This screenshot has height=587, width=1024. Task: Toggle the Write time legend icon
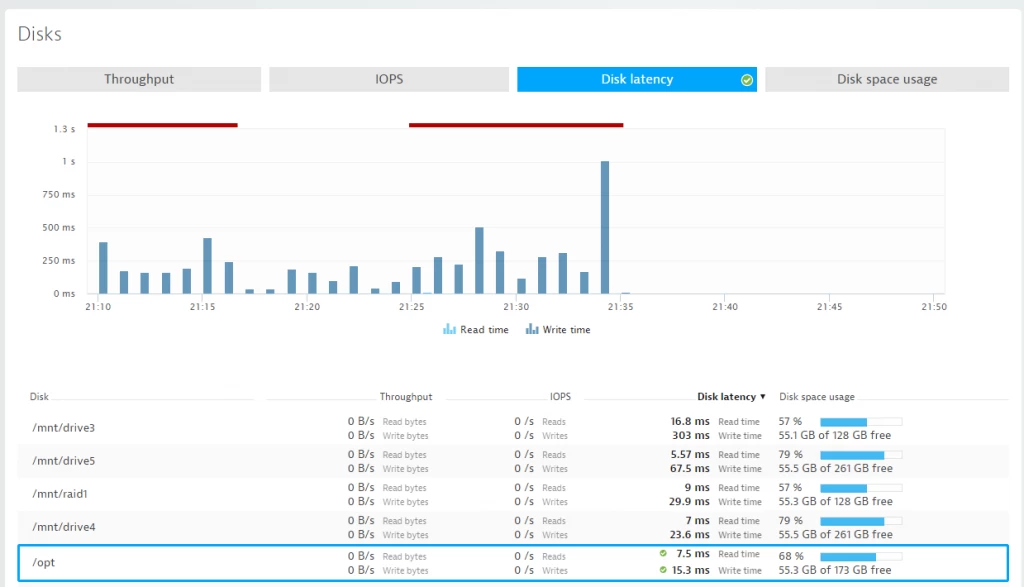pos(532,329)
